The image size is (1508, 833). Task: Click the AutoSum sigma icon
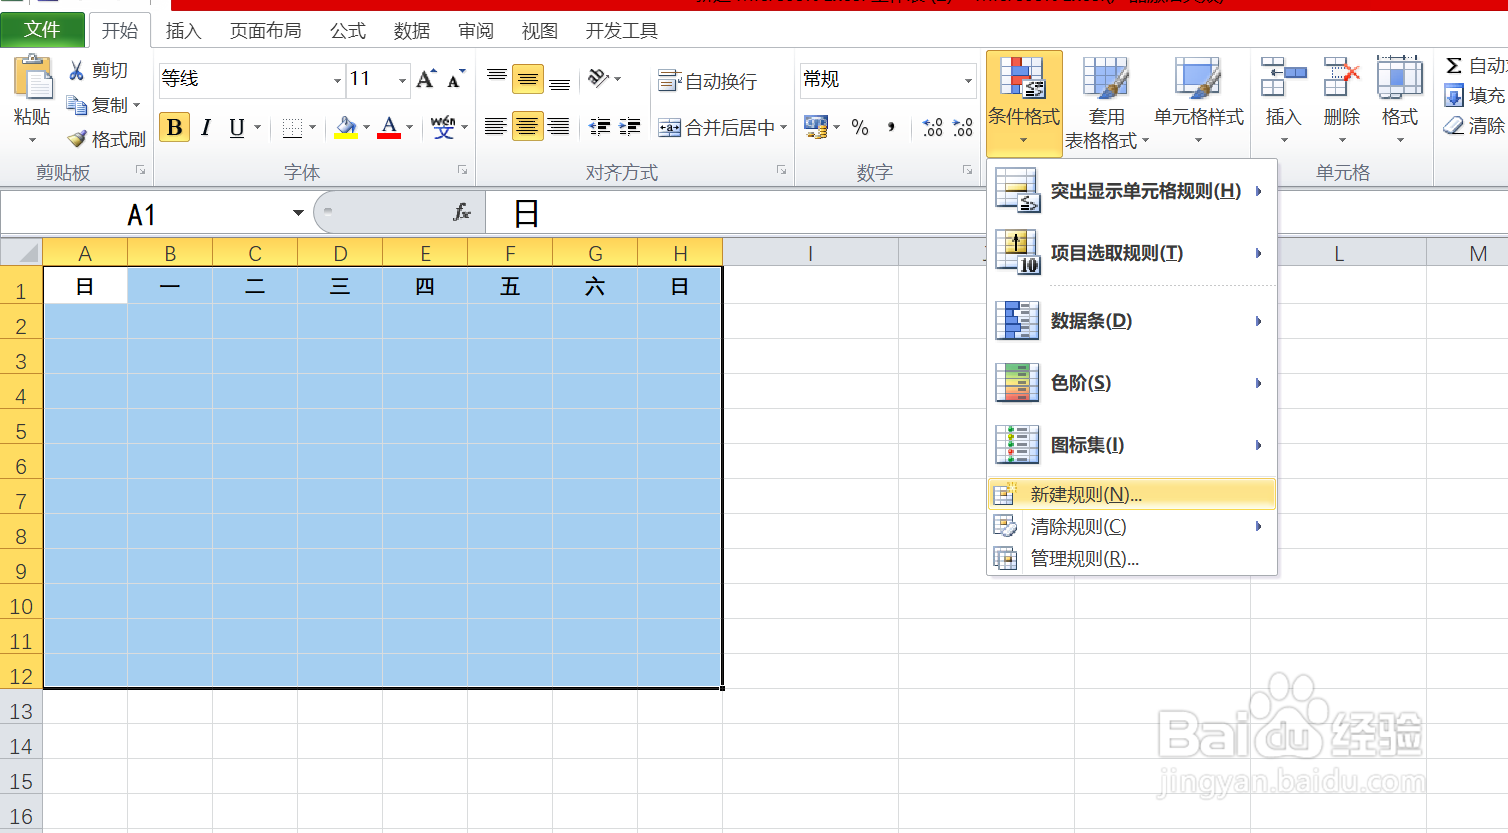pos(1454,66)
